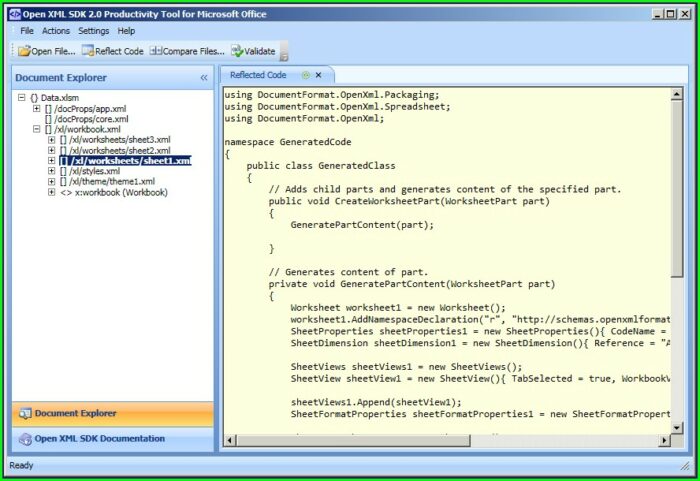Select /docProps/core.xml tree item
Screen dimensions: 700x481
coord(87,119)
